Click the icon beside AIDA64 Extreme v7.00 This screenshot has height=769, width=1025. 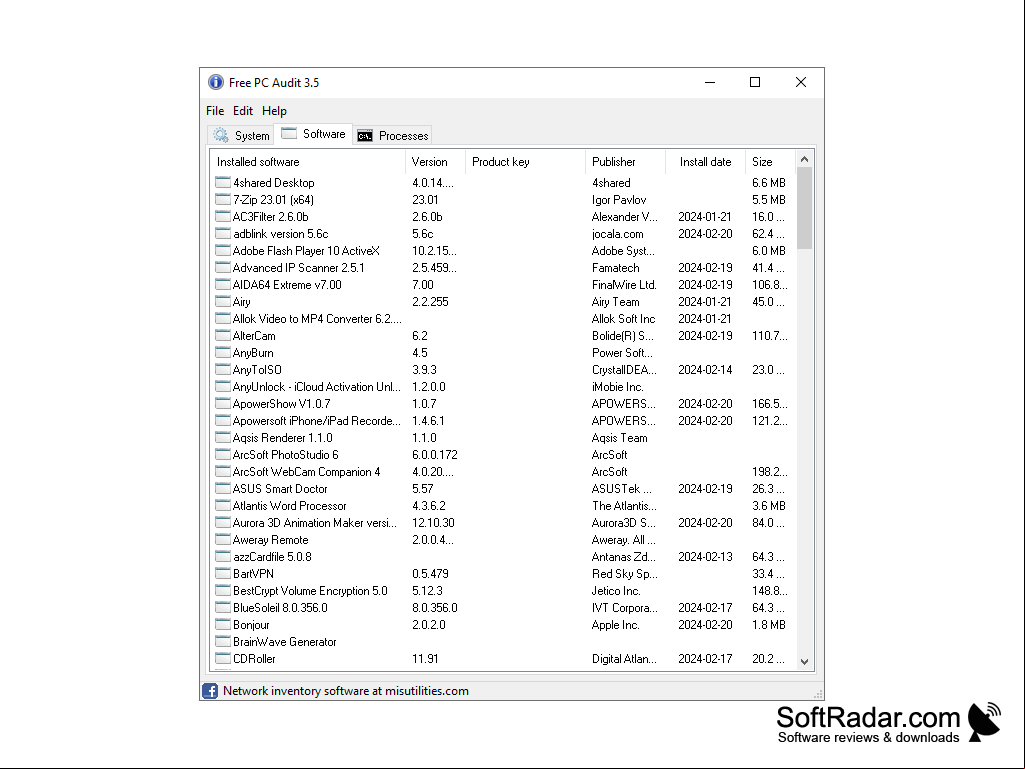tap(223, 284)
